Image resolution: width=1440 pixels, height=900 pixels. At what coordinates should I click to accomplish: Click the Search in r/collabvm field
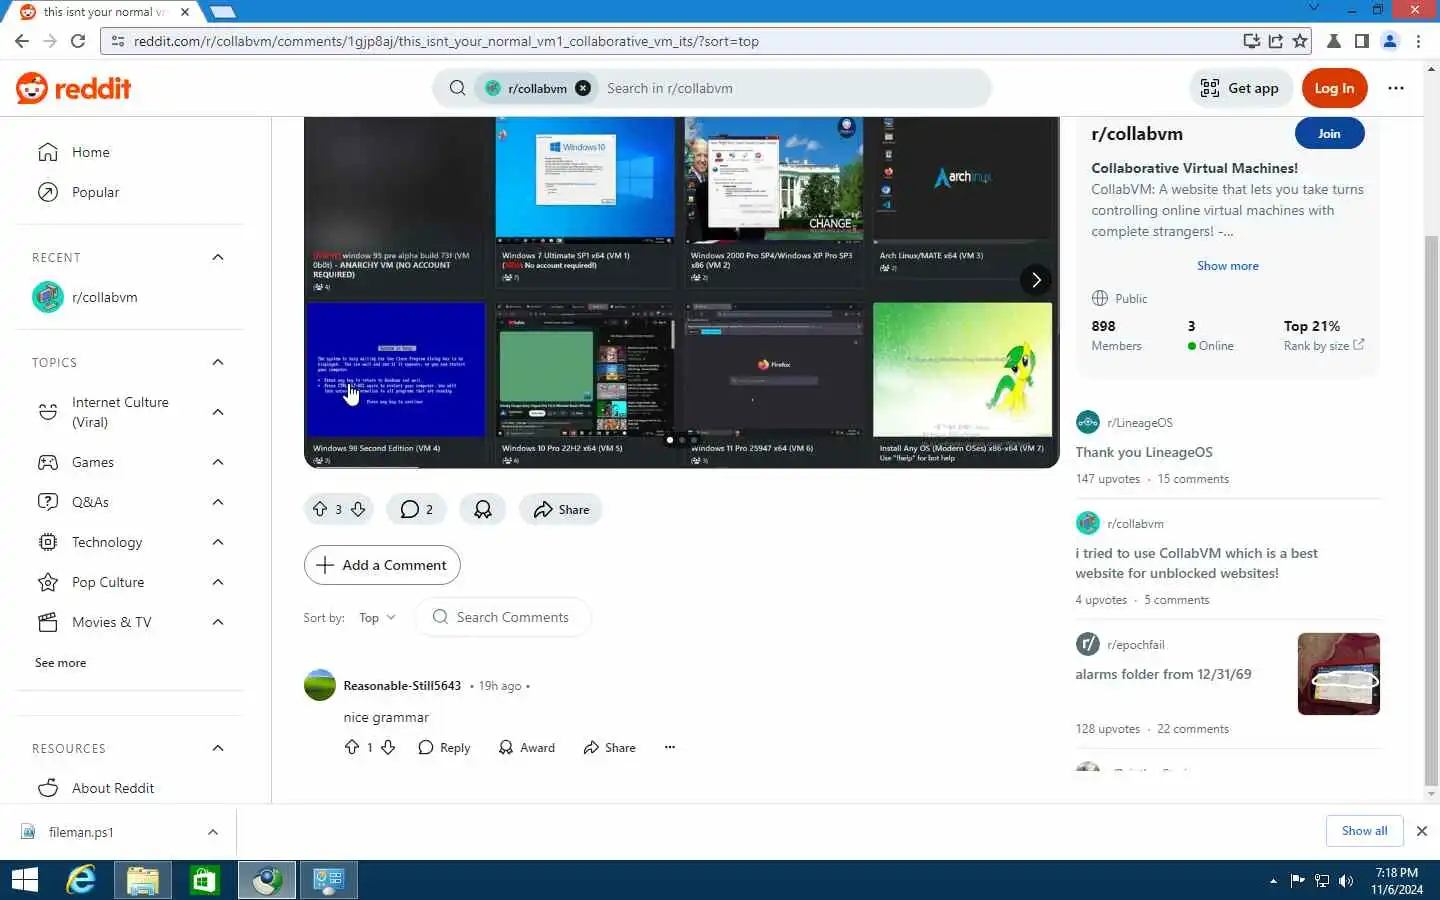(x=790, y=88)
